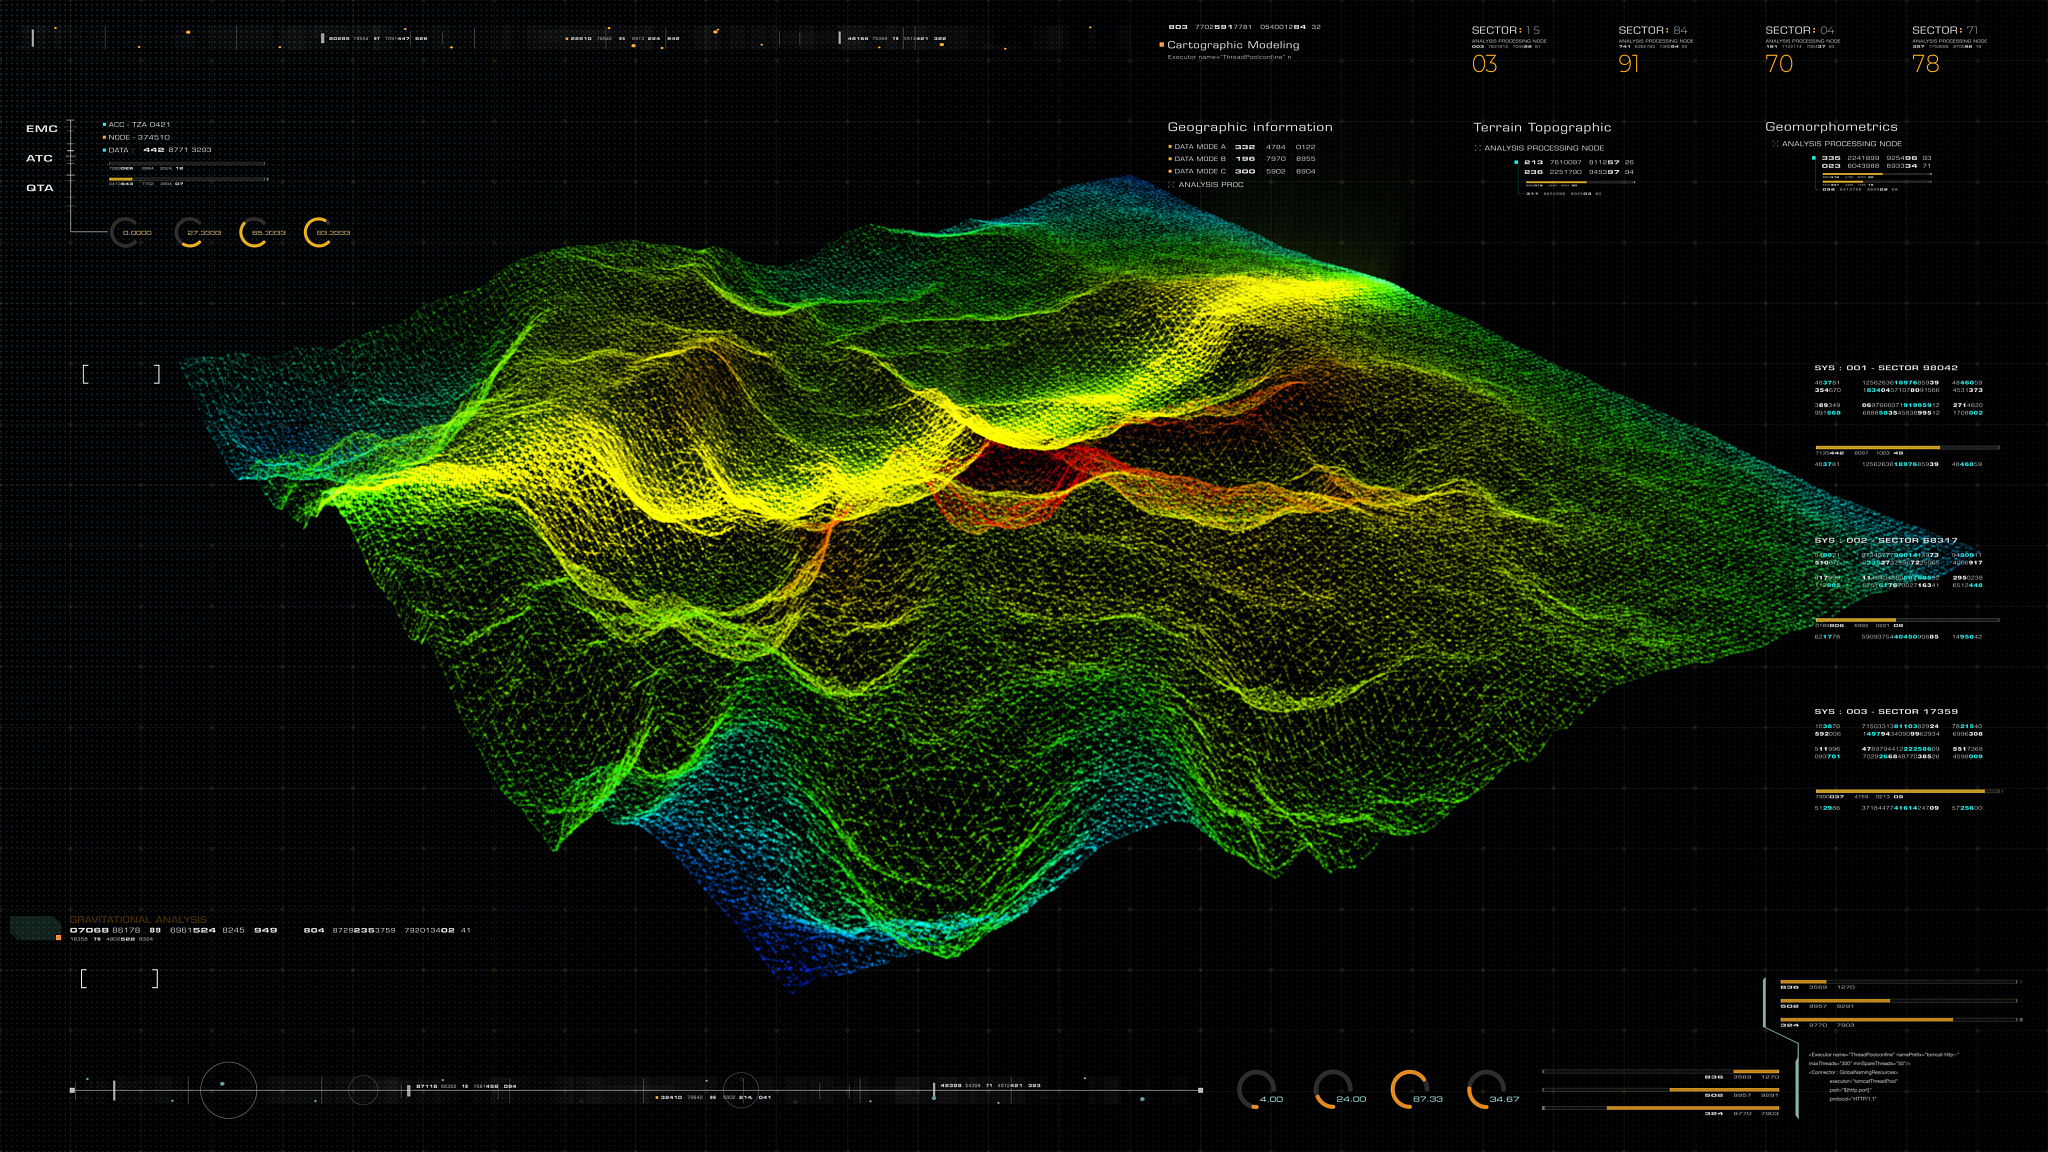Open the Sector 84 readout showing 91

point(1629,64)
